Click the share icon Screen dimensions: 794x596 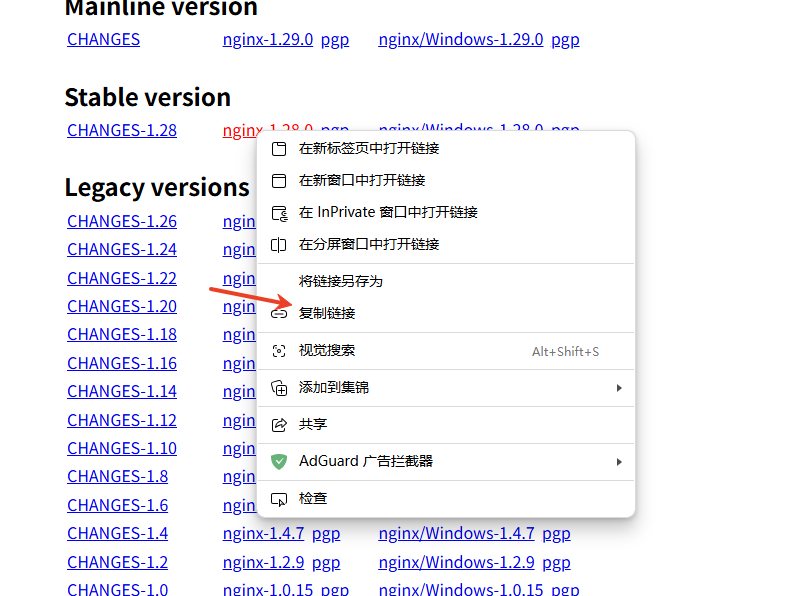pos(279,425)
